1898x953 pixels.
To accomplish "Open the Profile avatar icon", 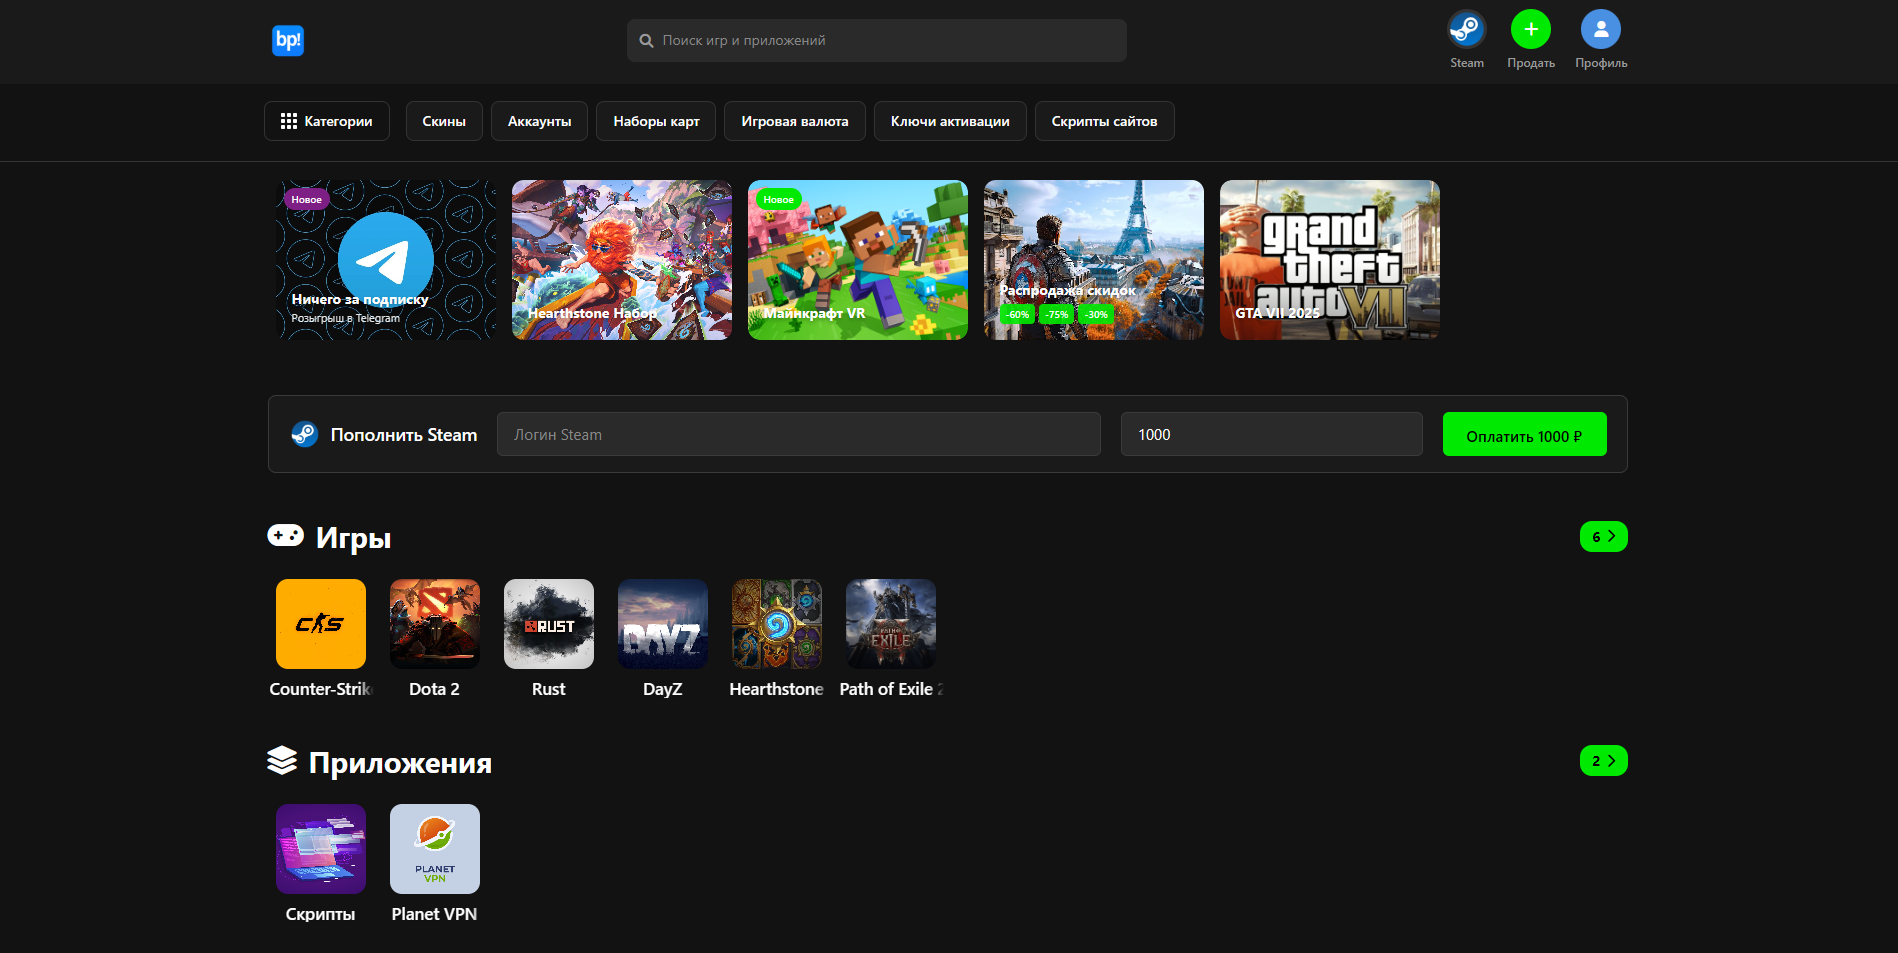I will point(1600,30).
